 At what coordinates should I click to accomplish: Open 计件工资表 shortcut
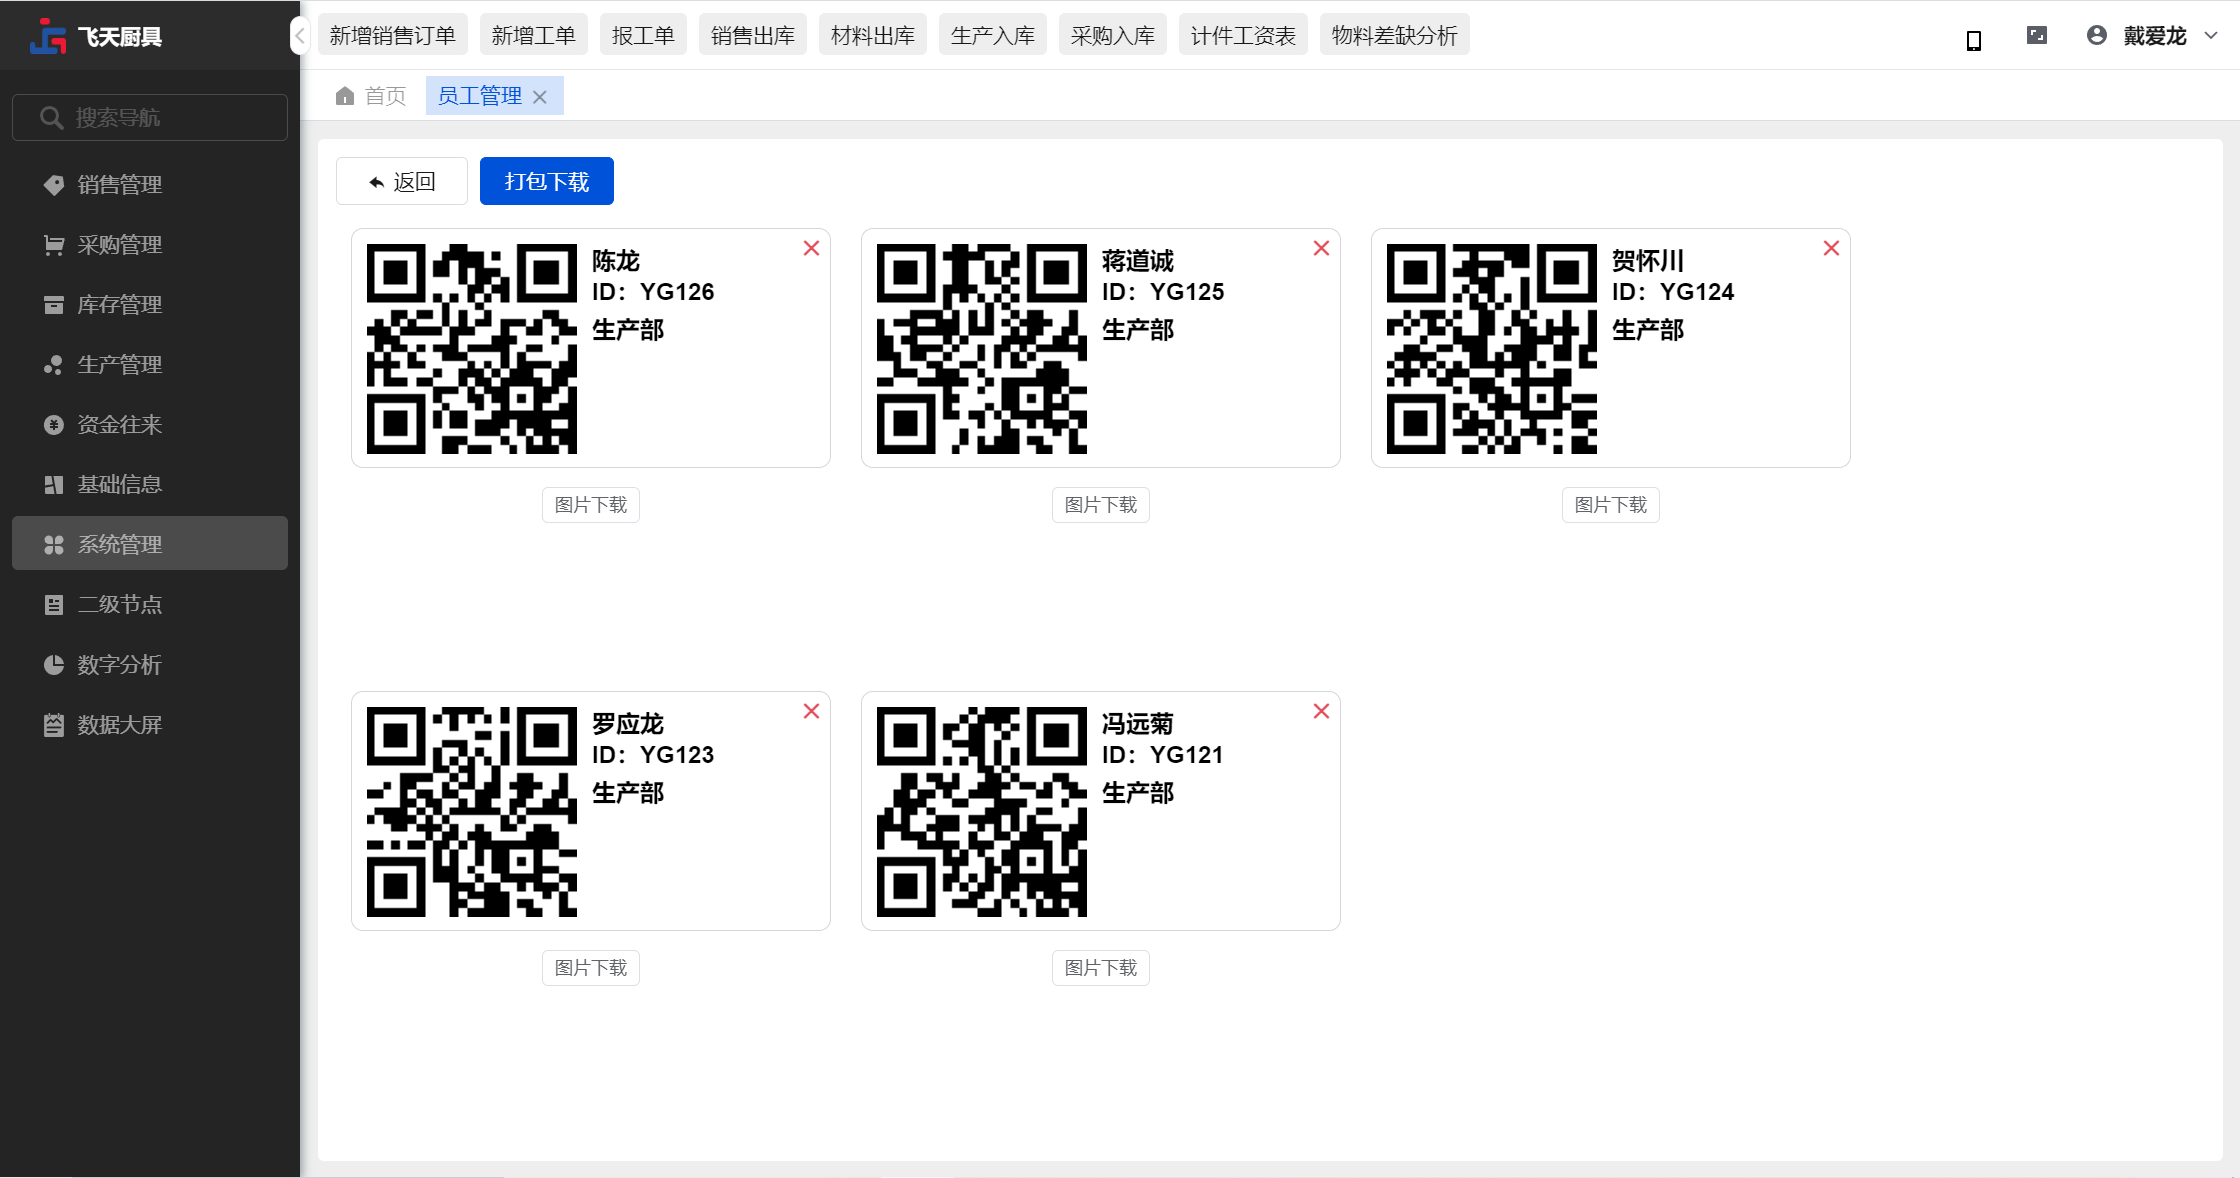[x=1243, y=35]
